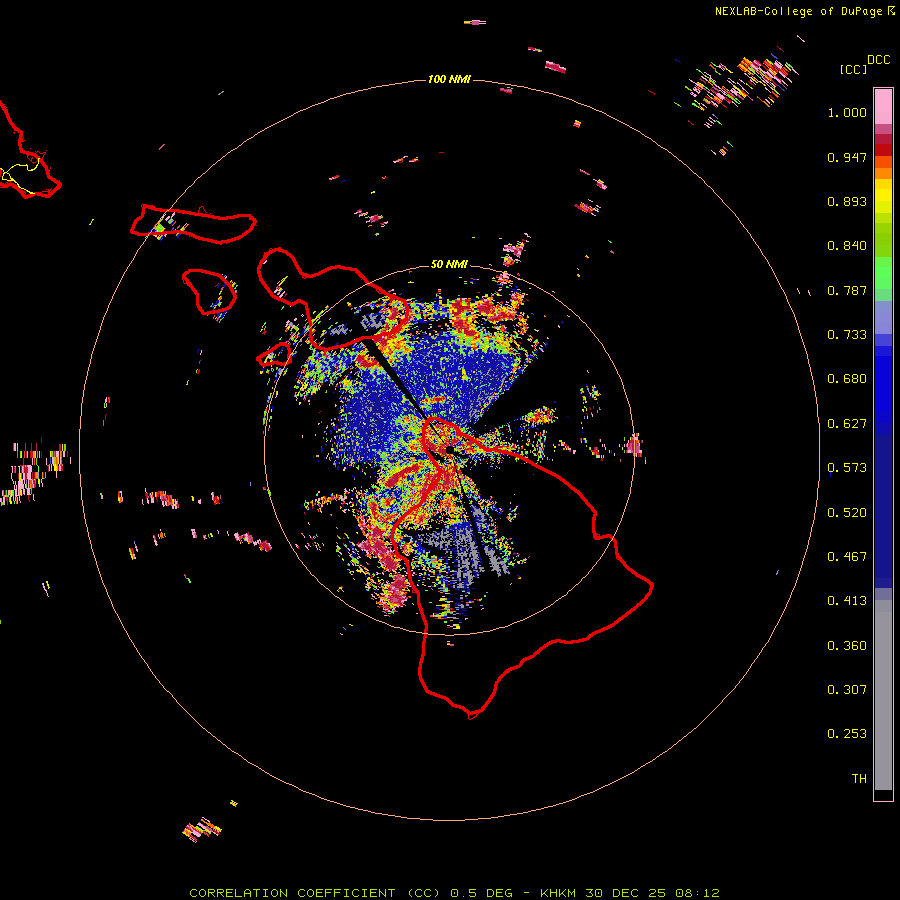Click the 0.467 scale value

click(847, 557)
